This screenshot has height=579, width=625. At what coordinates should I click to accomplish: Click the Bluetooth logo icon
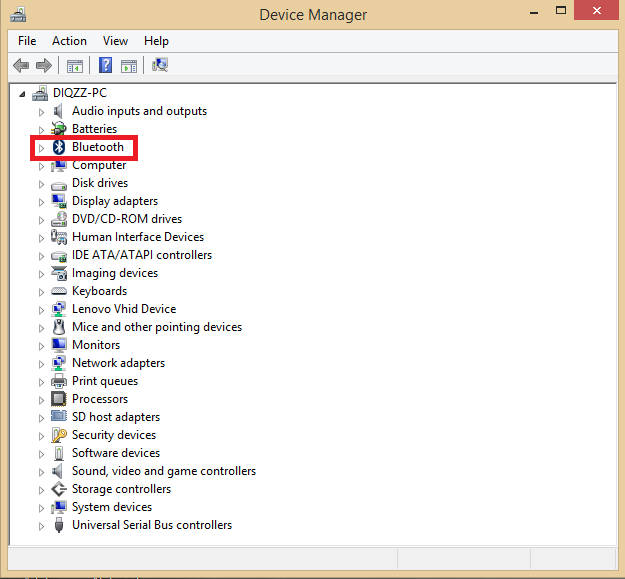coord(59,147)
